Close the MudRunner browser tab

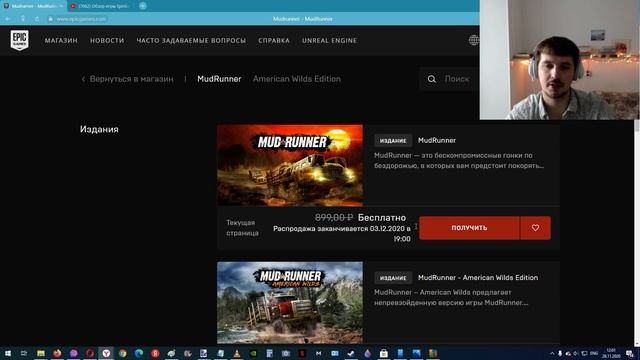(61, 6)
